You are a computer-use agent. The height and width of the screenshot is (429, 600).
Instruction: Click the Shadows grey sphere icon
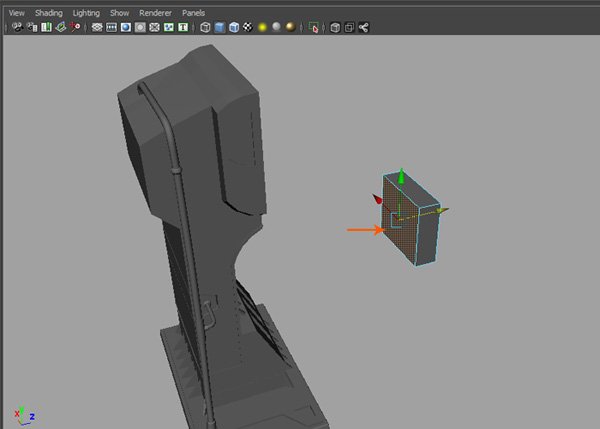276,26
